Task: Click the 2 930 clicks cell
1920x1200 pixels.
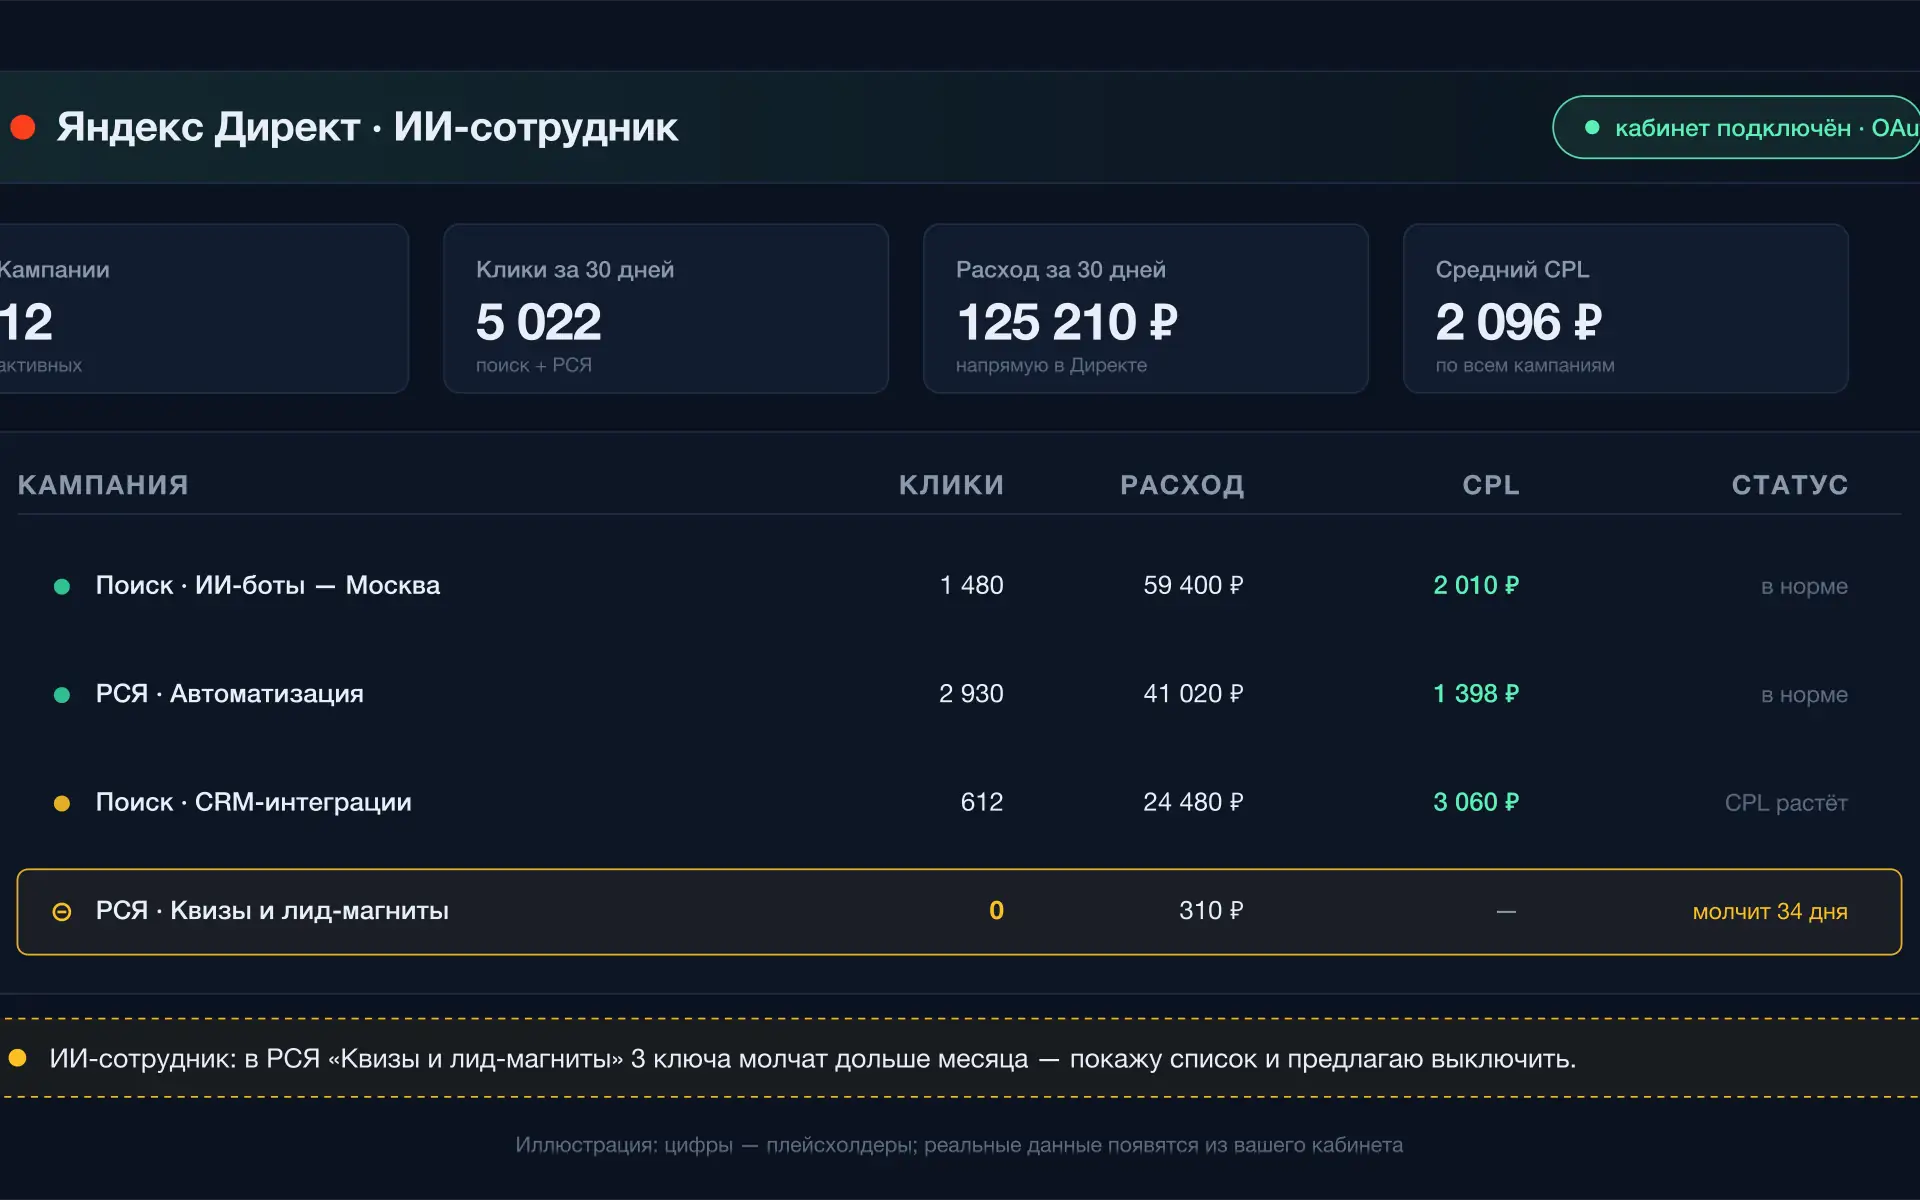Action: [971, 693]
